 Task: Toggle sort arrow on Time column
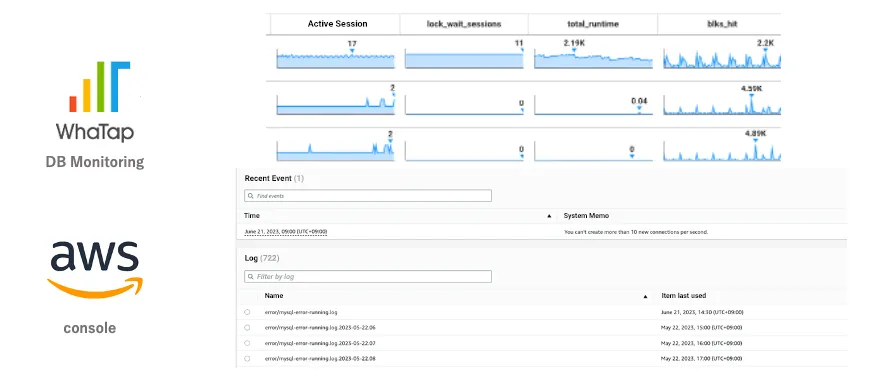pyautogui.click(x=549, y=216)
